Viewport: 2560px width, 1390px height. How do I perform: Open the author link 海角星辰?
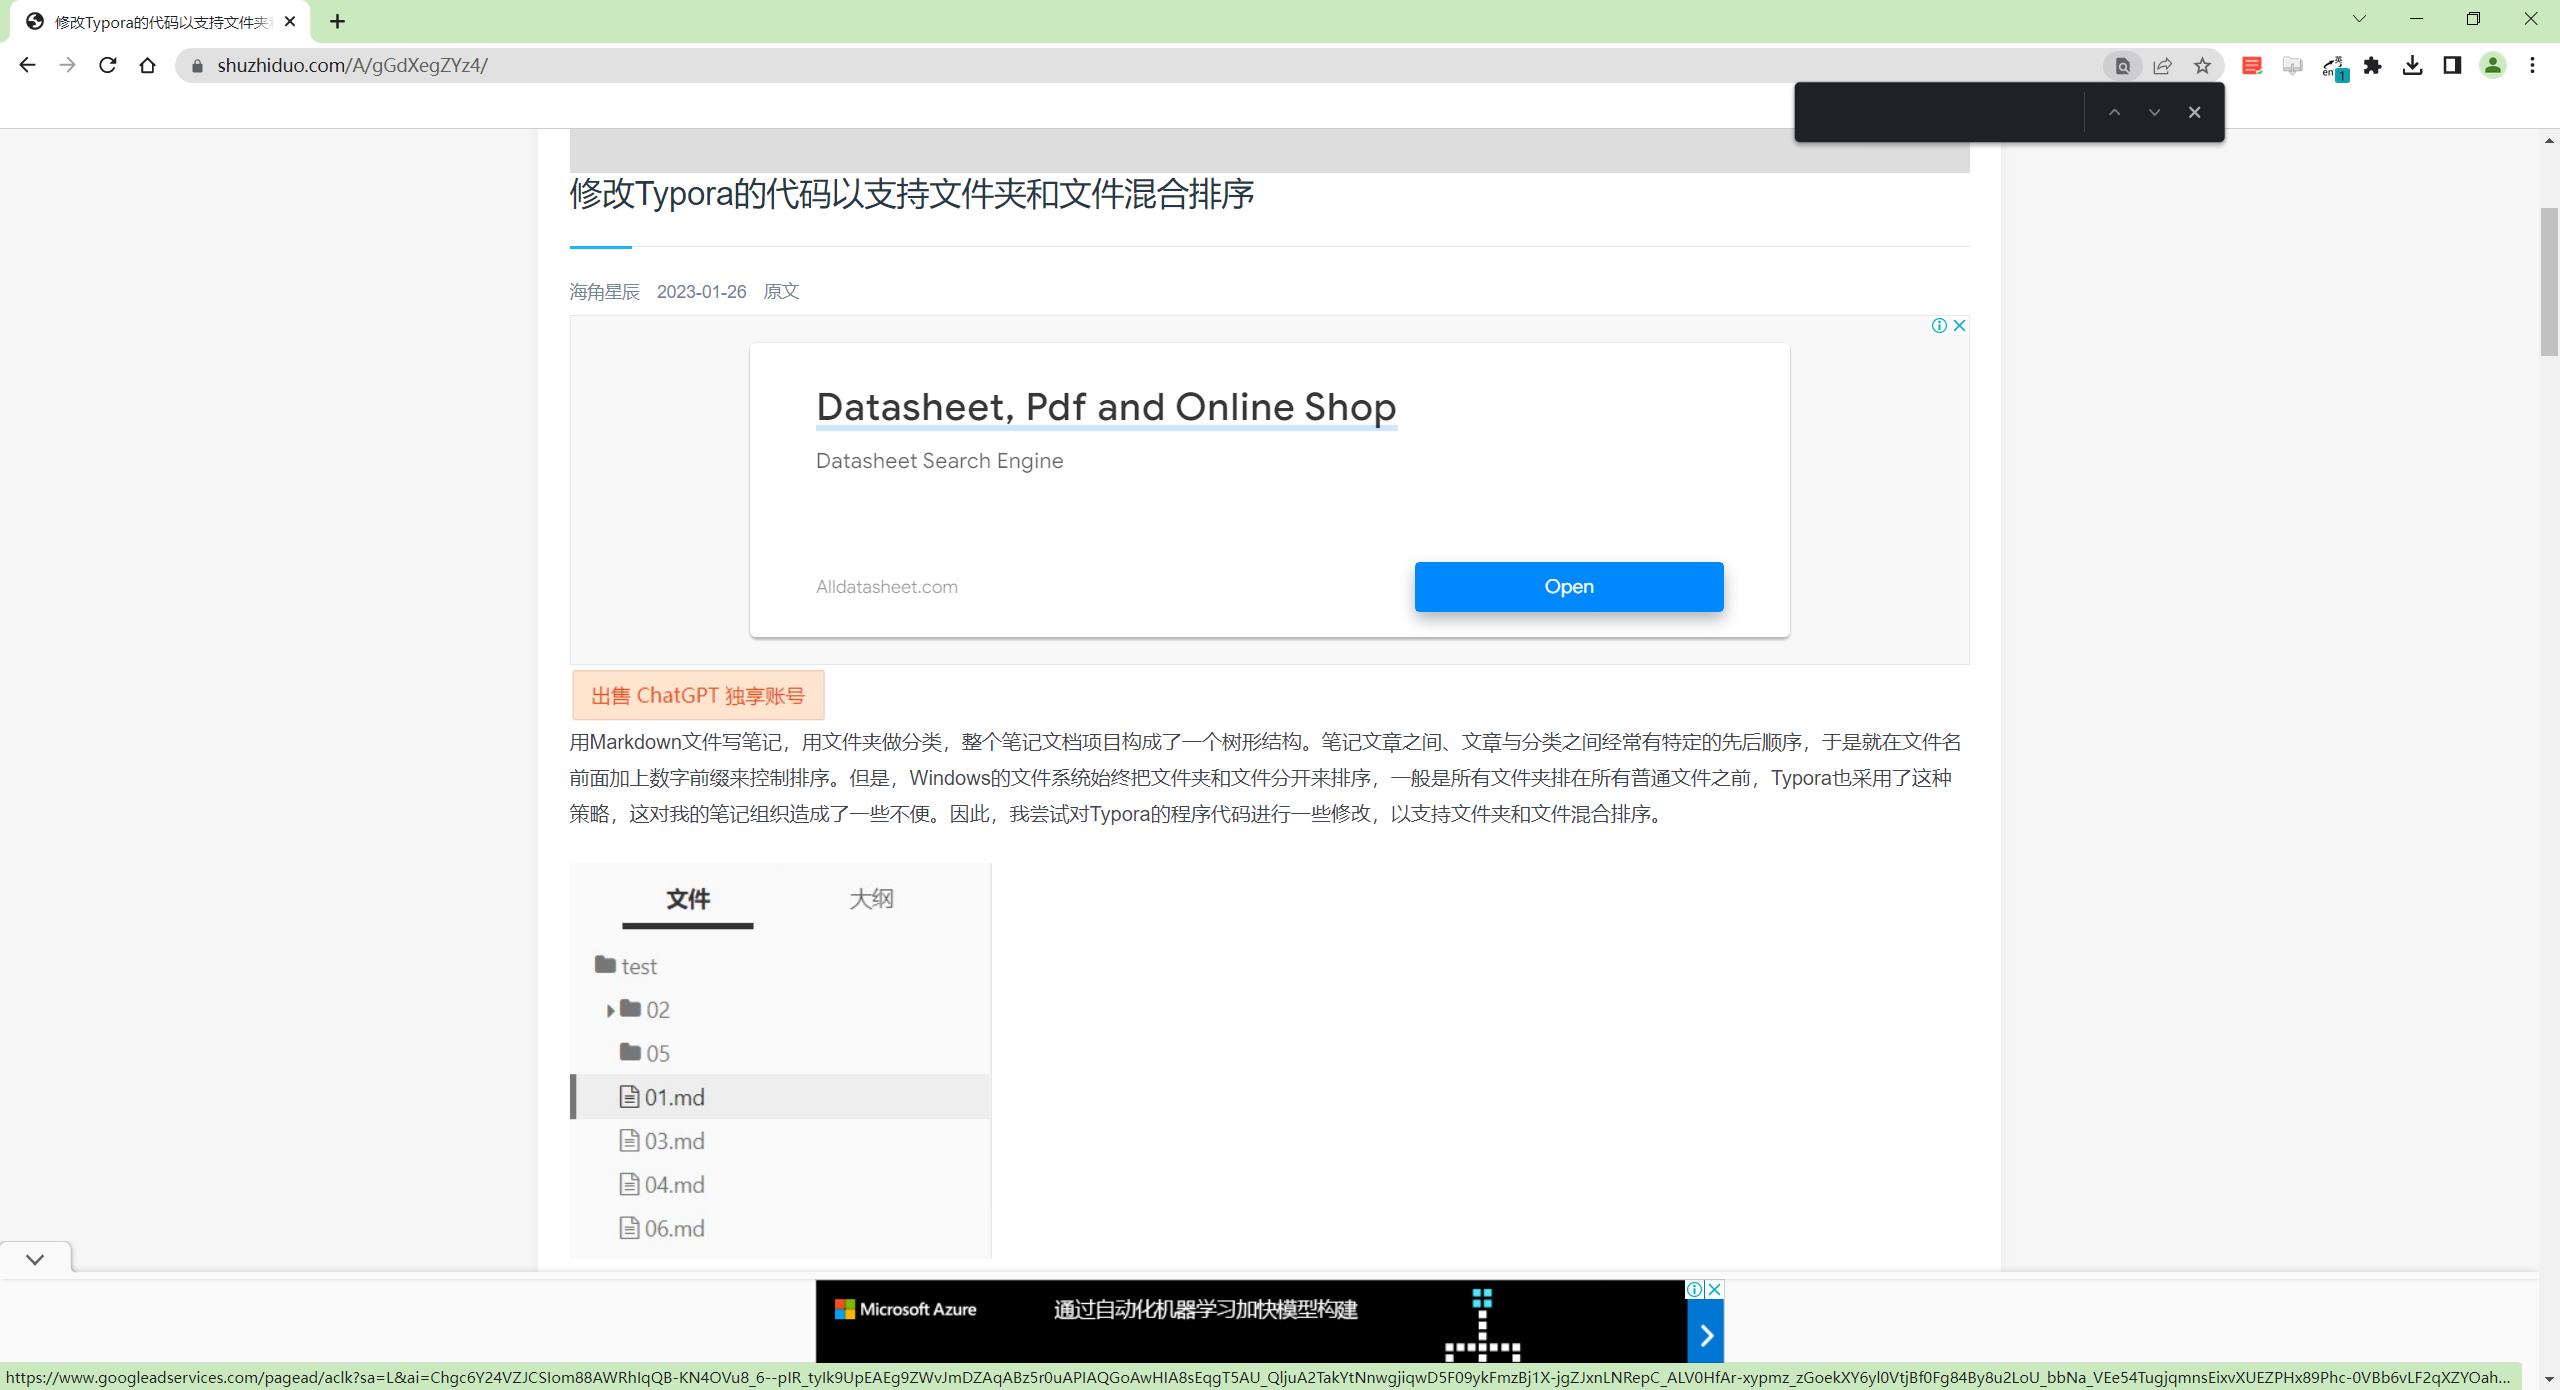[604, 291]
